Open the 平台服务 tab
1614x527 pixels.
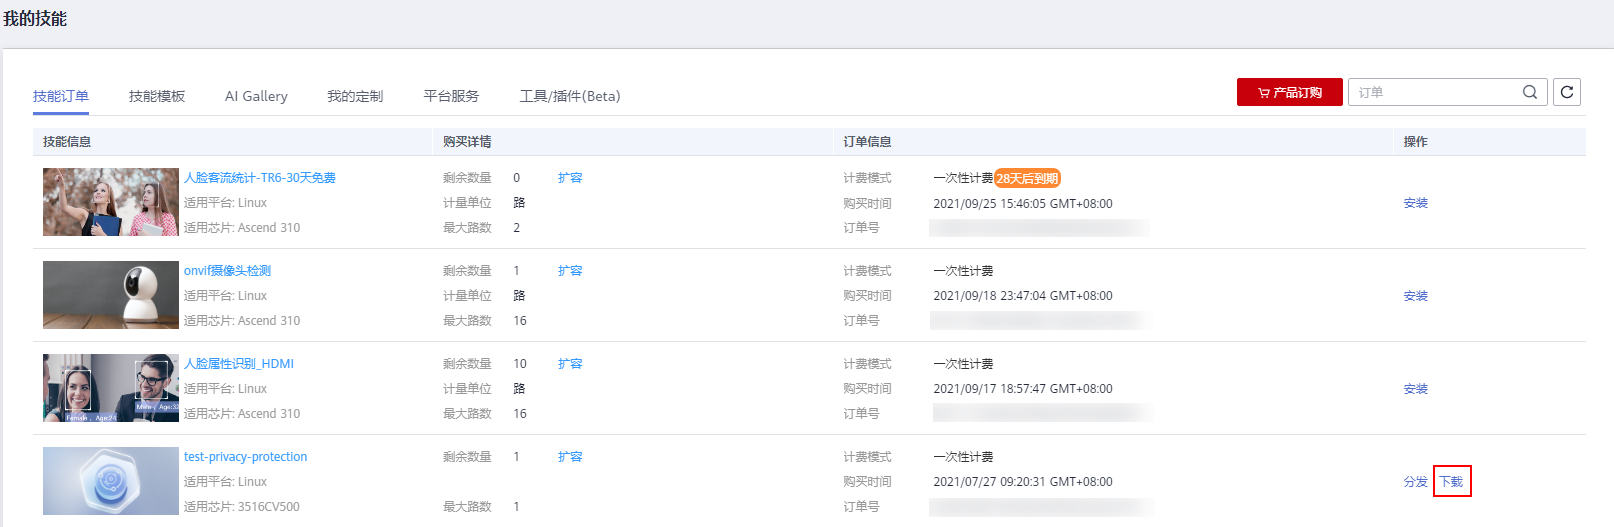(451, 96)
